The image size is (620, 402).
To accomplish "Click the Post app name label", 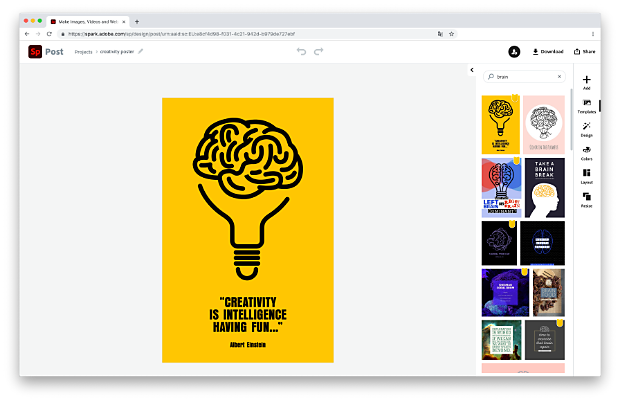I will [x=54, y=52].
